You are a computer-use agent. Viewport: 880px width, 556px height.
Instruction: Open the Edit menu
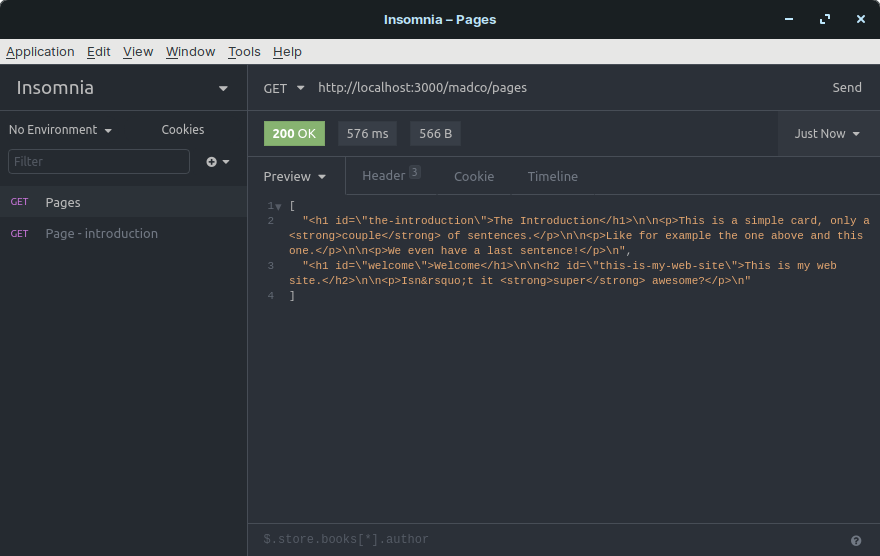[x=99, y=52]
